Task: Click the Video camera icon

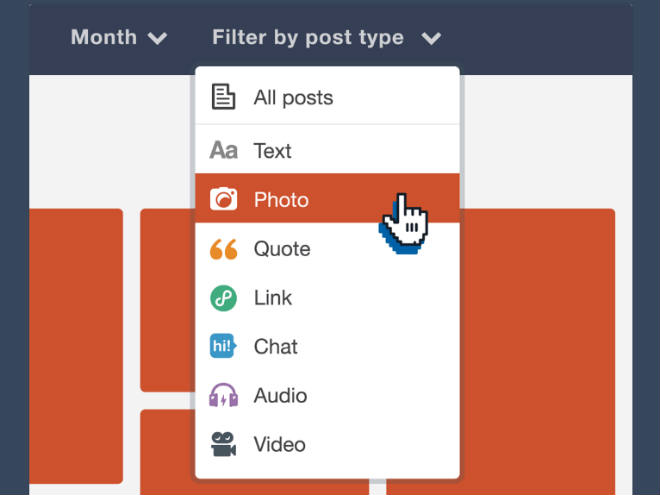Action: tap(223, 445)
